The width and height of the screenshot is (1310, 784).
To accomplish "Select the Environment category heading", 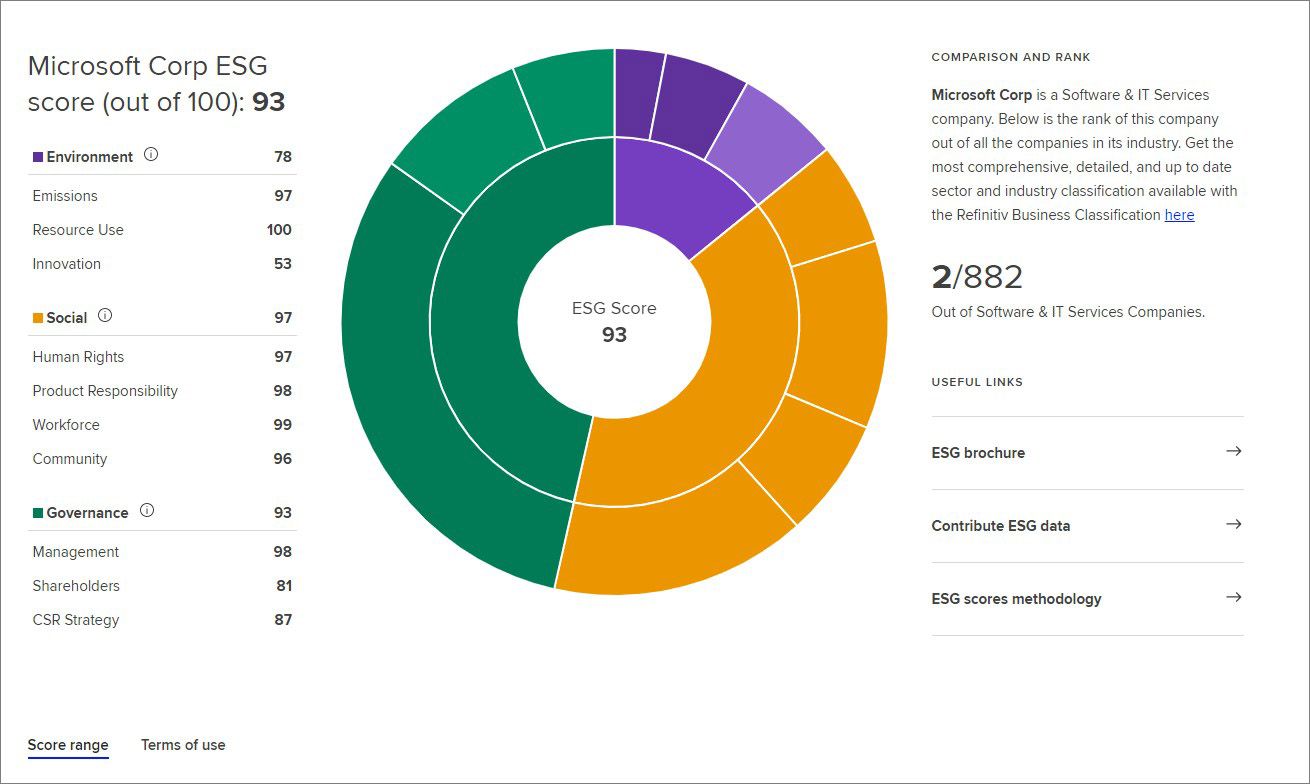I will pos(89,157).
